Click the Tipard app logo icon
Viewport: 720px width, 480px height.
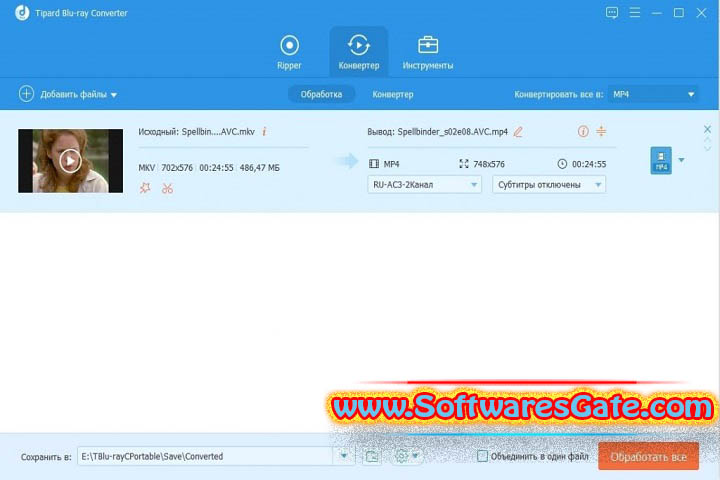(x=22, y=13)
